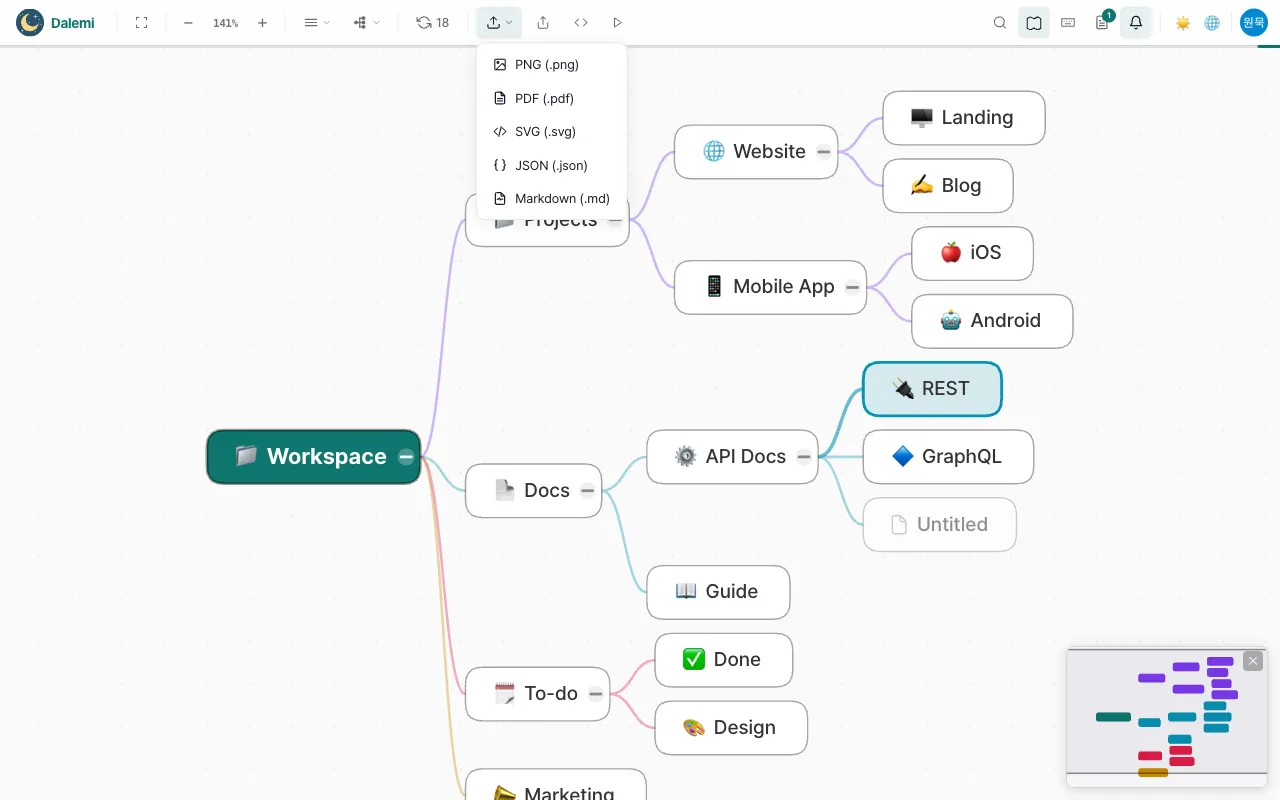Open the keyboard shortcuts icon

(x=1068, y=22)
